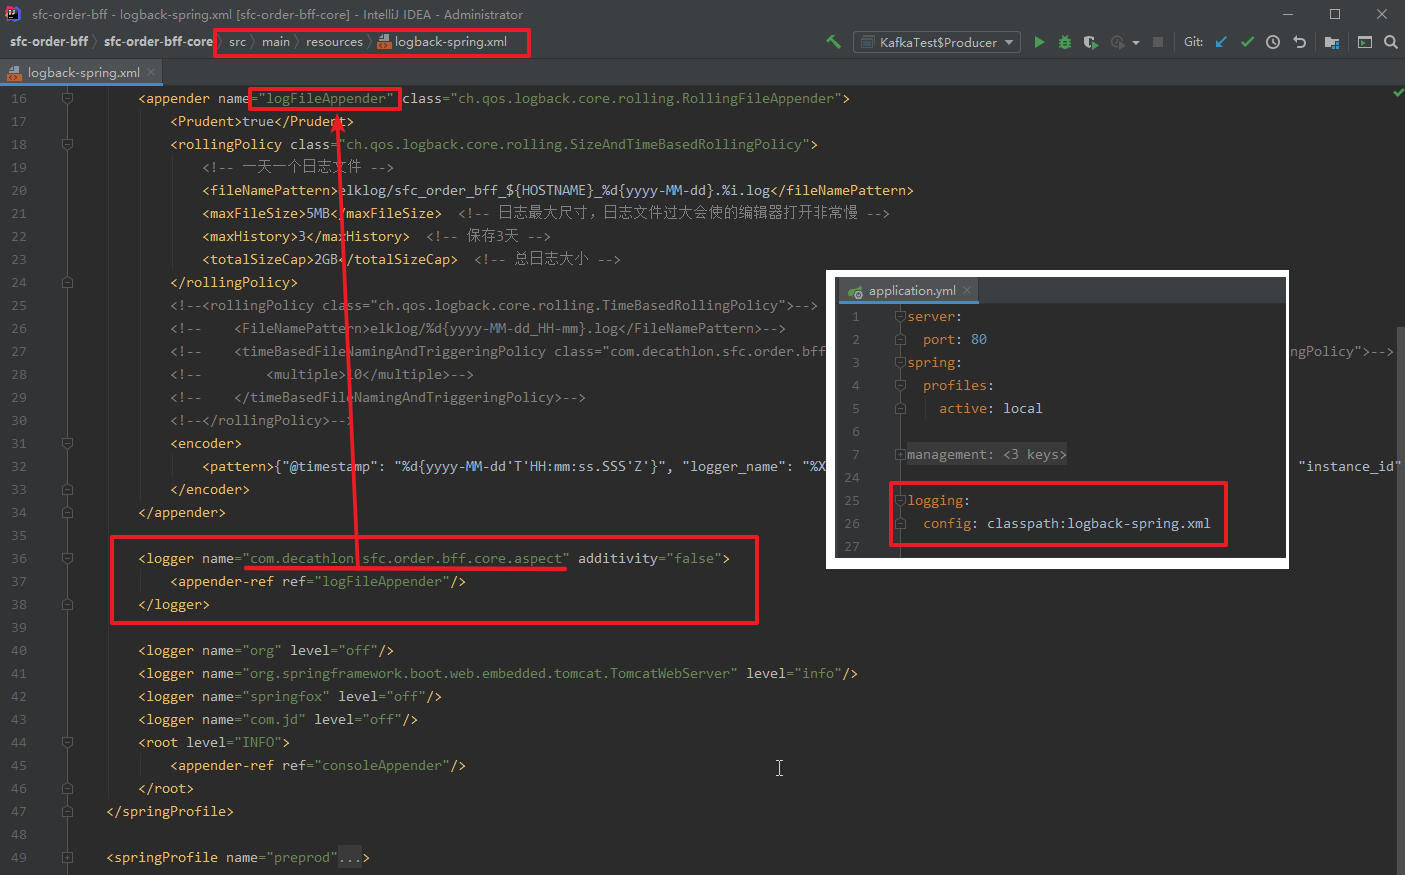Rollback changes with the Git undo arrow
This screenshot has height=875, width=1405.
(x=1299, y=42)
